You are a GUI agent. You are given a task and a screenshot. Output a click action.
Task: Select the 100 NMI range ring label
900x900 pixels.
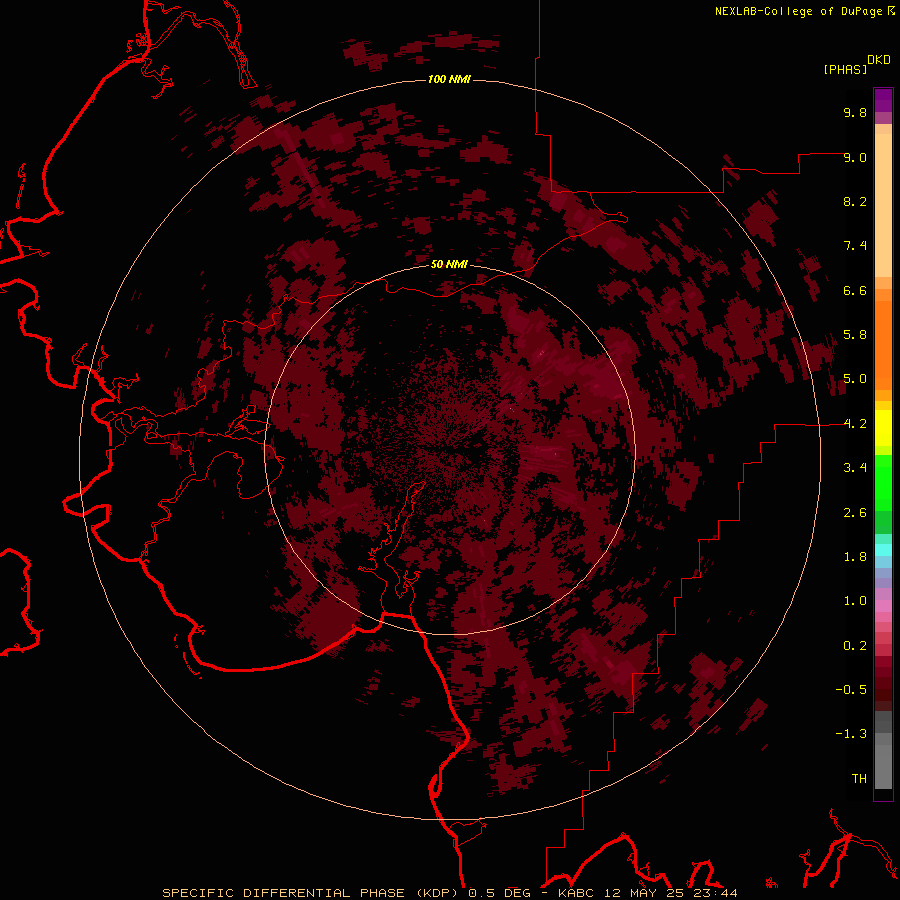tap(449, 79)
